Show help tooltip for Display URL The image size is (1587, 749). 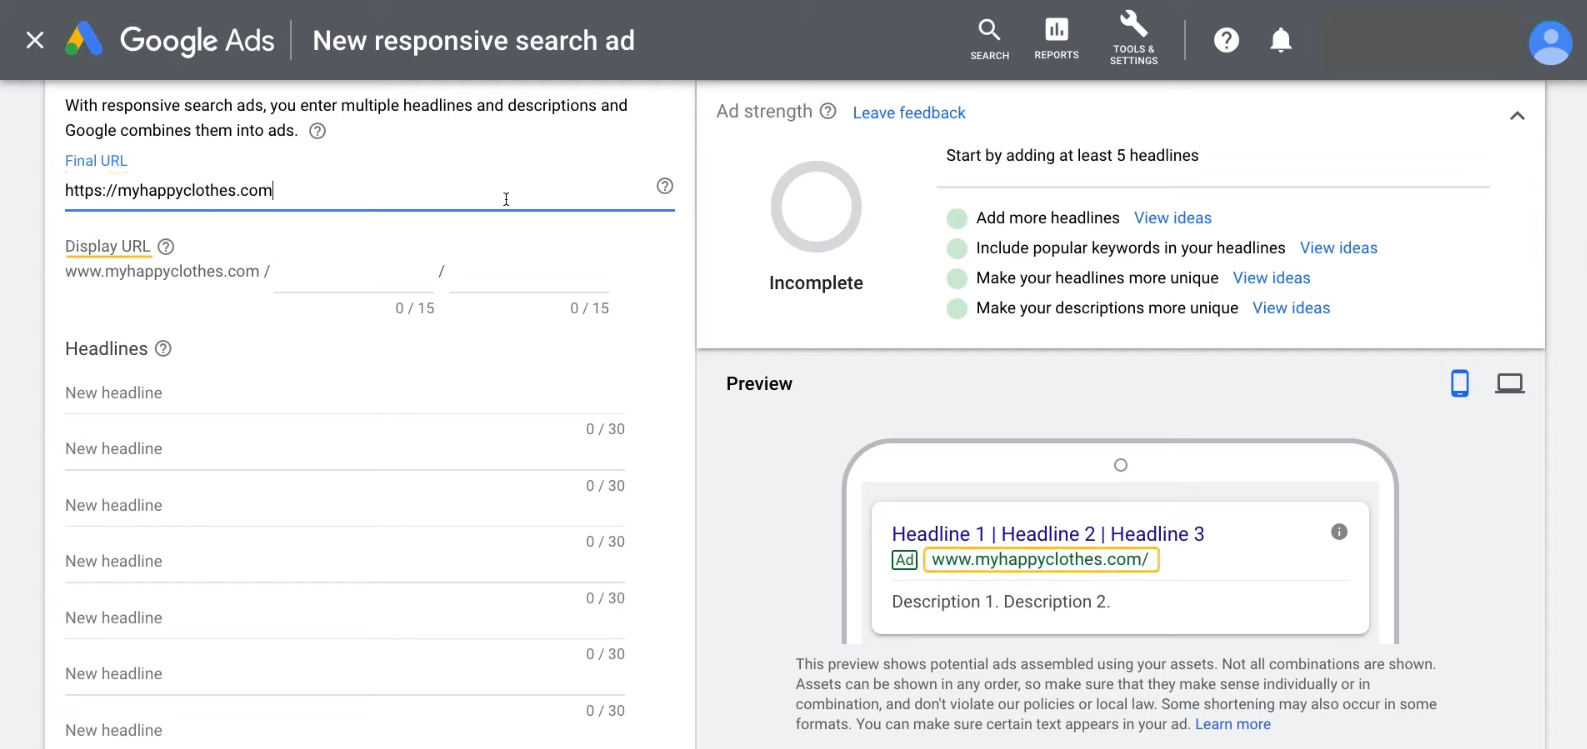[166, 246]
